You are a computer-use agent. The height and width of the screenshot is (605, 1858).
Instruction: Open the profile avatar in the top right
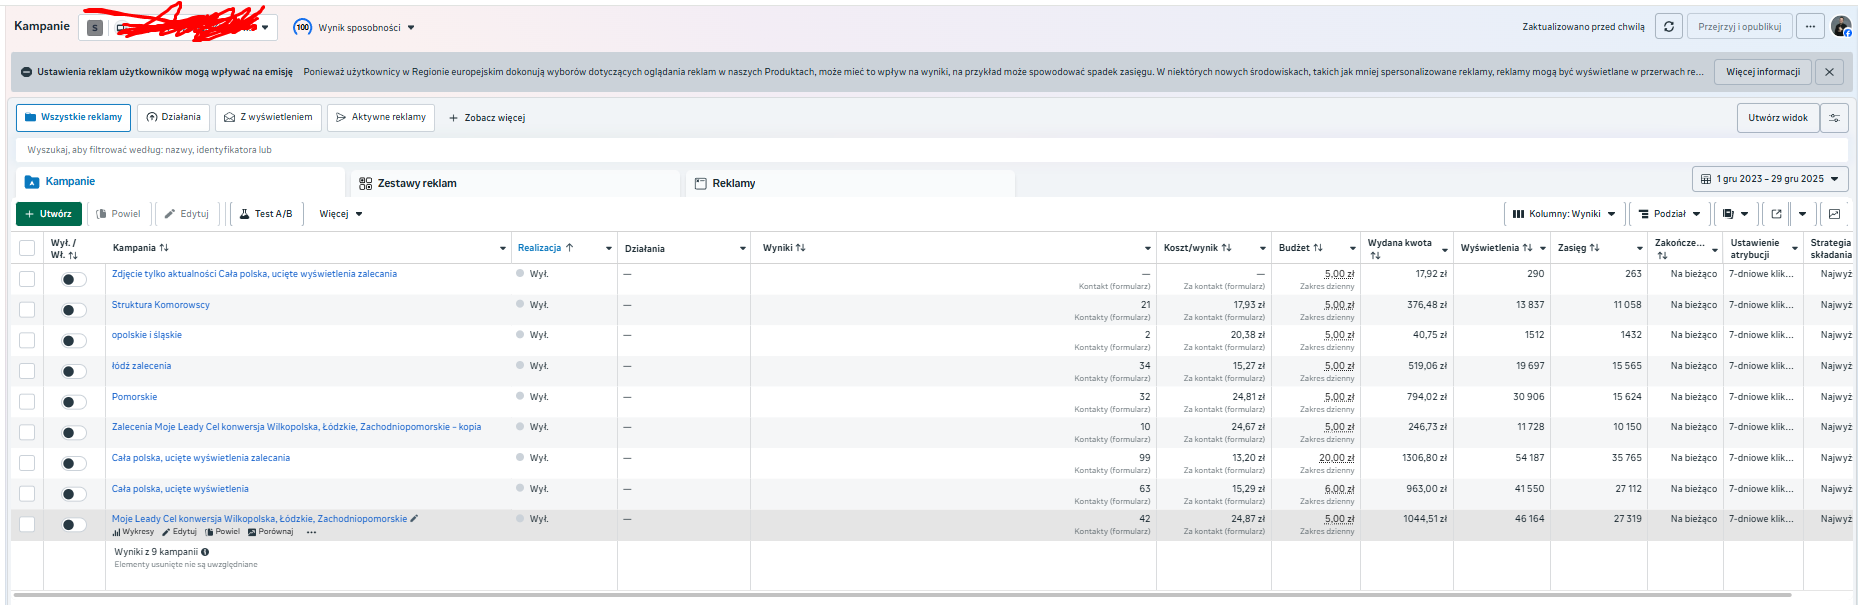[x=1841, y=27]
